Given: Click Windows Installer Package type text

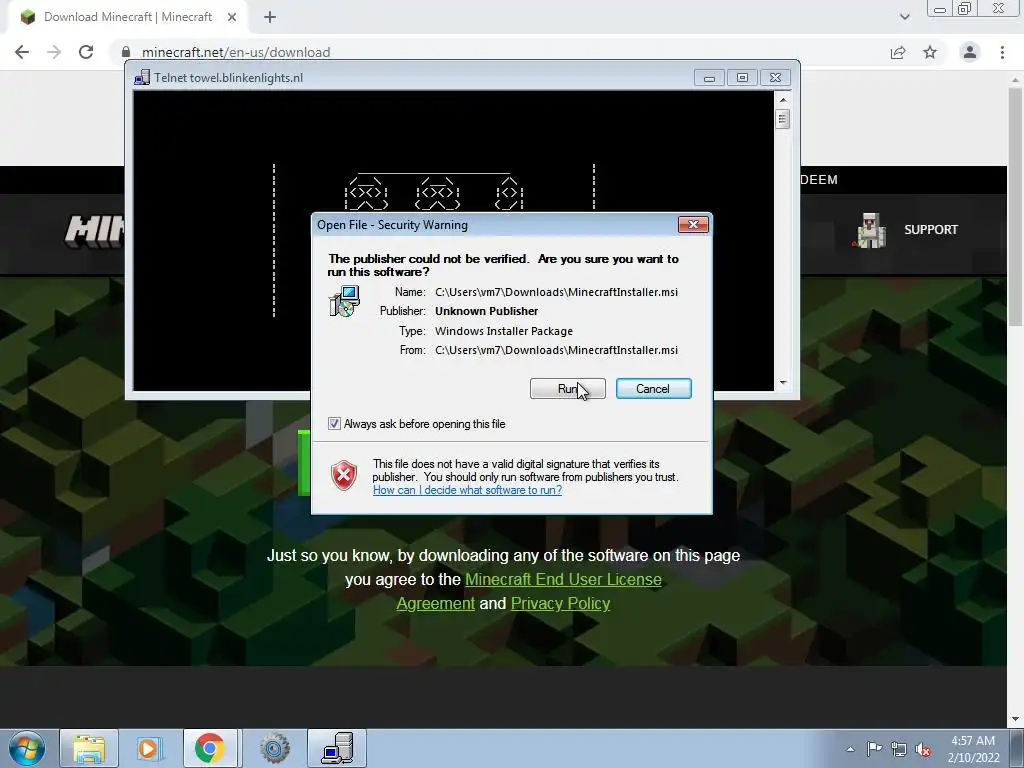Looking at the screenshot, I should point(504,331).
